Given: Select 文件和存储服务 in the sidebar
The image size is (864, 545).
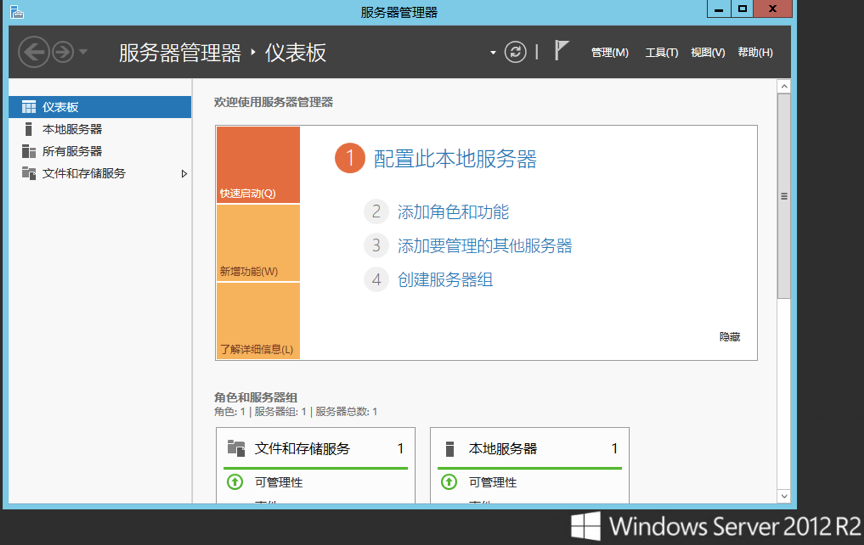Looking at the screenshot, I should pos(100,173).
